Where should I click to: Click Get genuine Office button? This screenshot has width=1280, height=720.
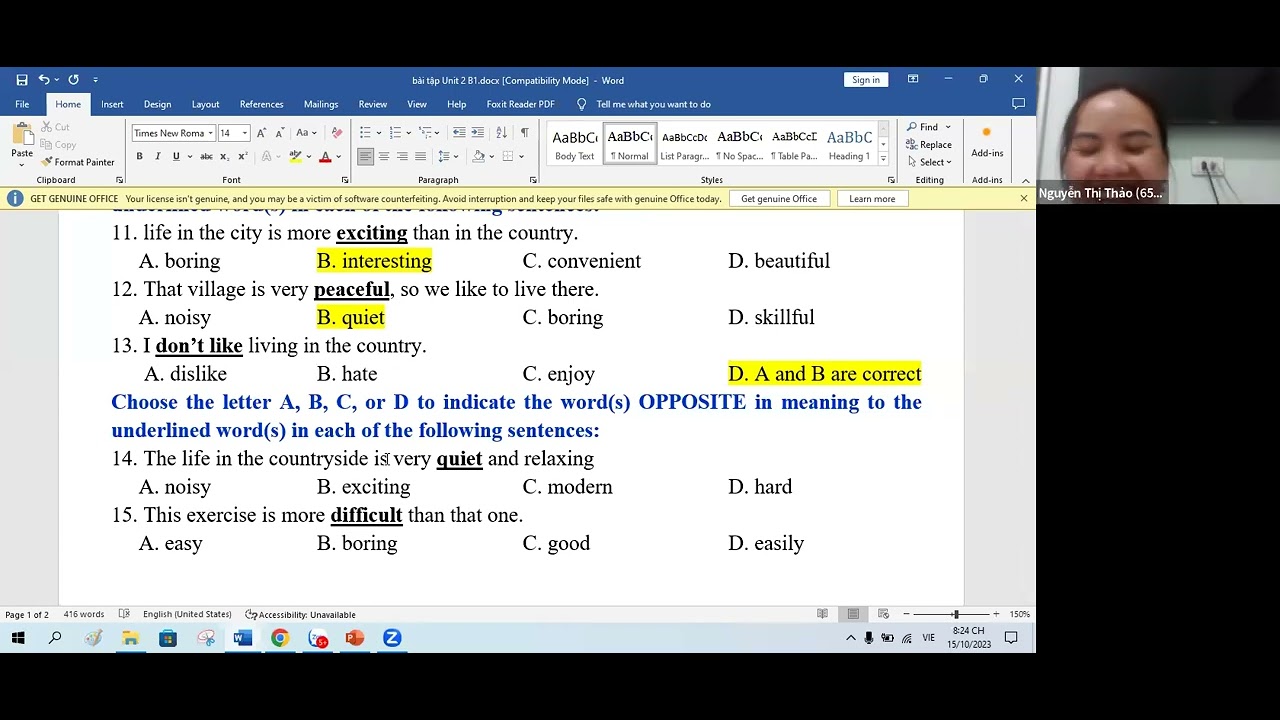[779, 199]
